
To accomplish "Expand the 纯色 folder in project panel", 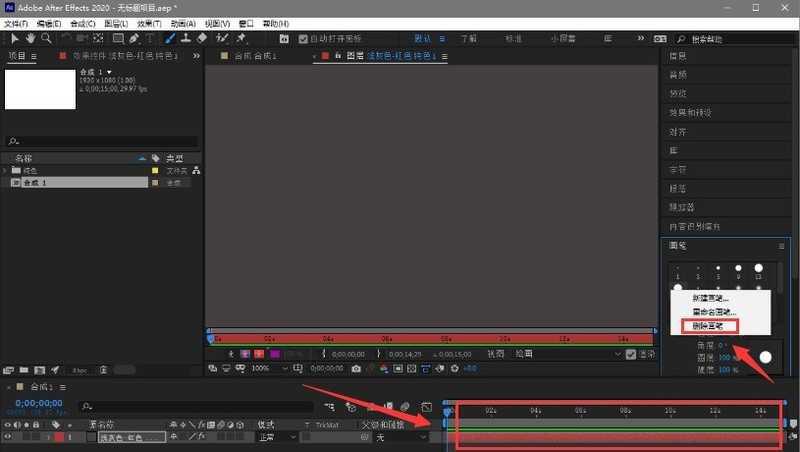I will coord(5,171).
